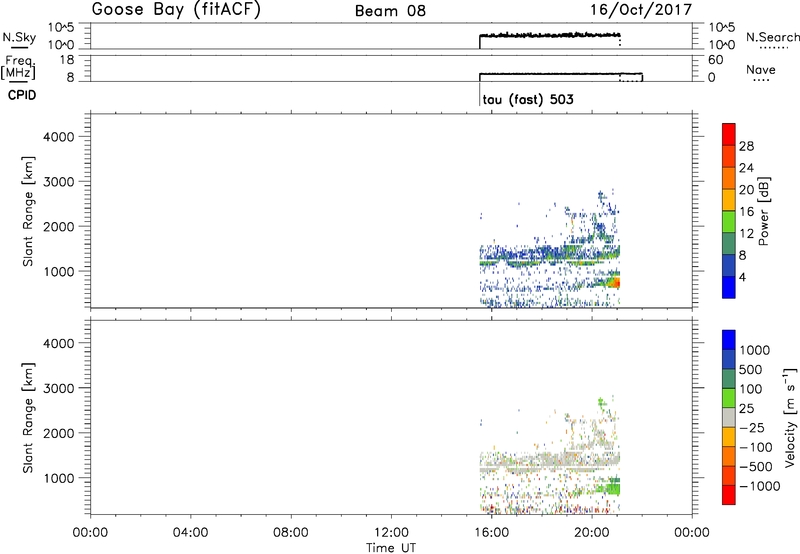Click the red bottom of the velocity color bar

pos(729,495)
